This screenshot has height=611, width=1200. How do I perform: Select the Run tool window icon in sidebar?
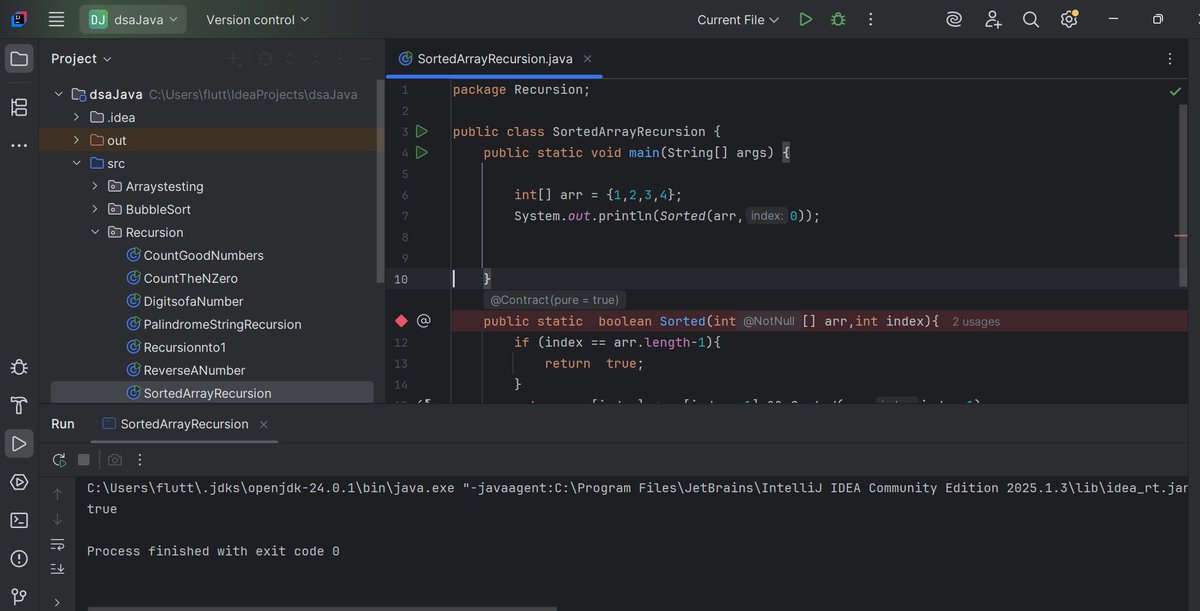[18, 444]
